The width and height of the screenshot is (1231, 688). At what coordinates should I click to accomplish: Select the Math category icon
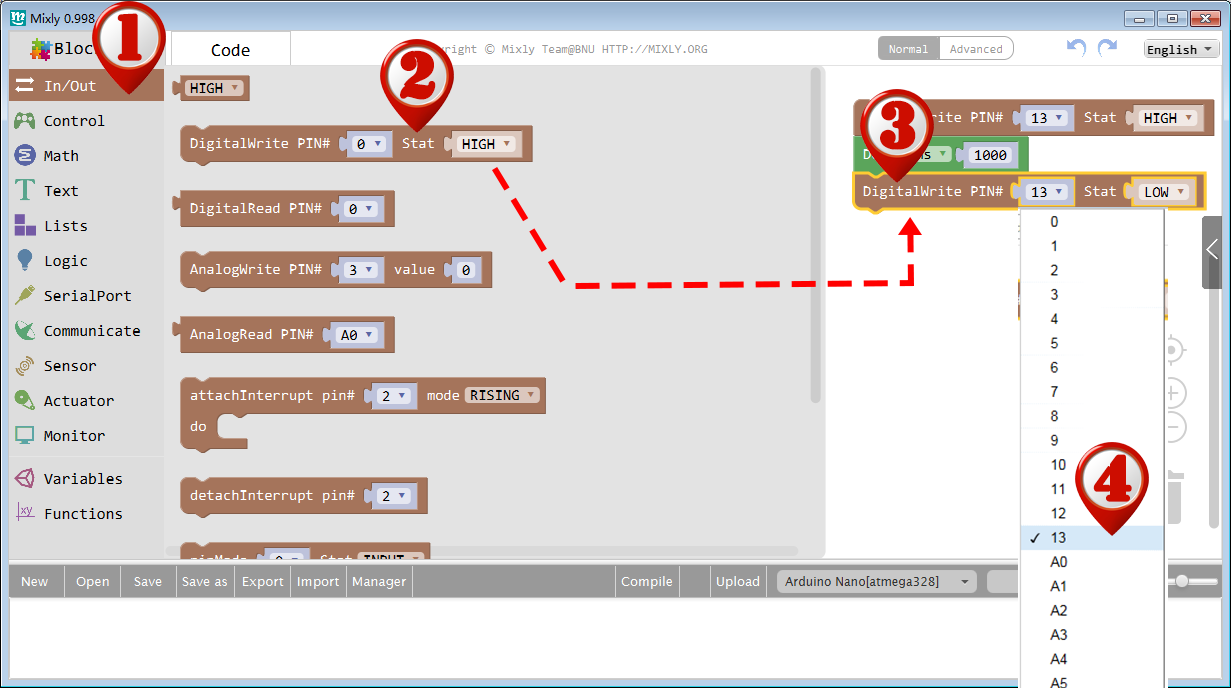25,156
